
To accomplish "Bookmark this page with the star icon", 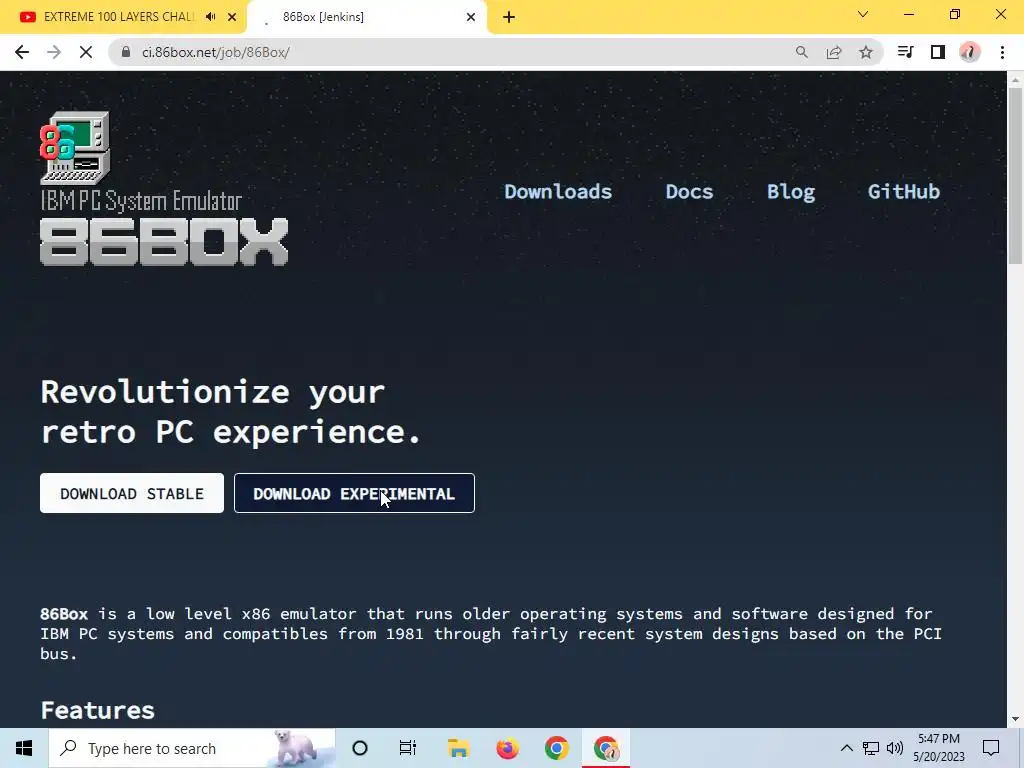I will tap(866, 52).
